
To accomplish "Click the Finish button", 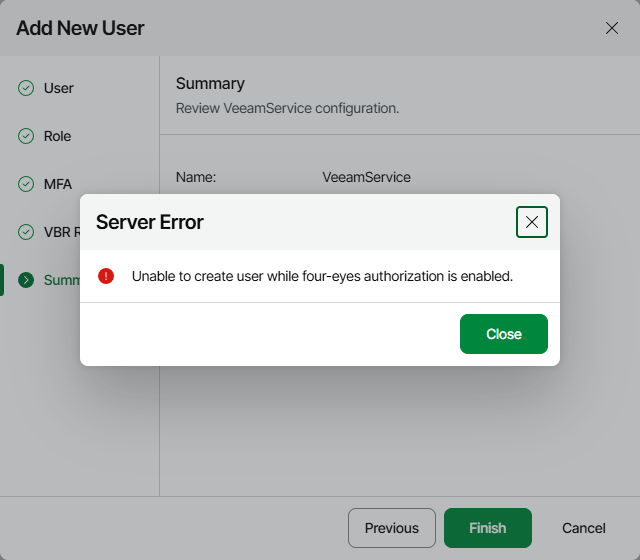I will tap(488, 528).
